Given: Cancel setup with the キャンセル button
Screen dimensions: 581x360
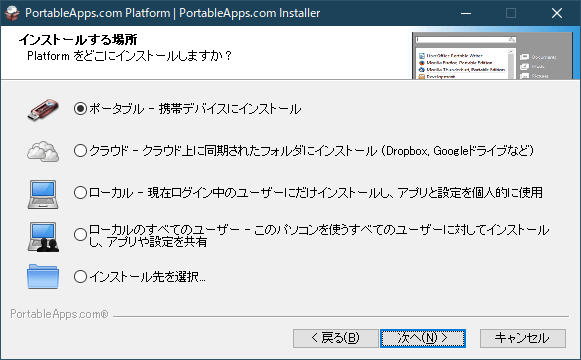Looking at the screenshot, I should (522, 338).
